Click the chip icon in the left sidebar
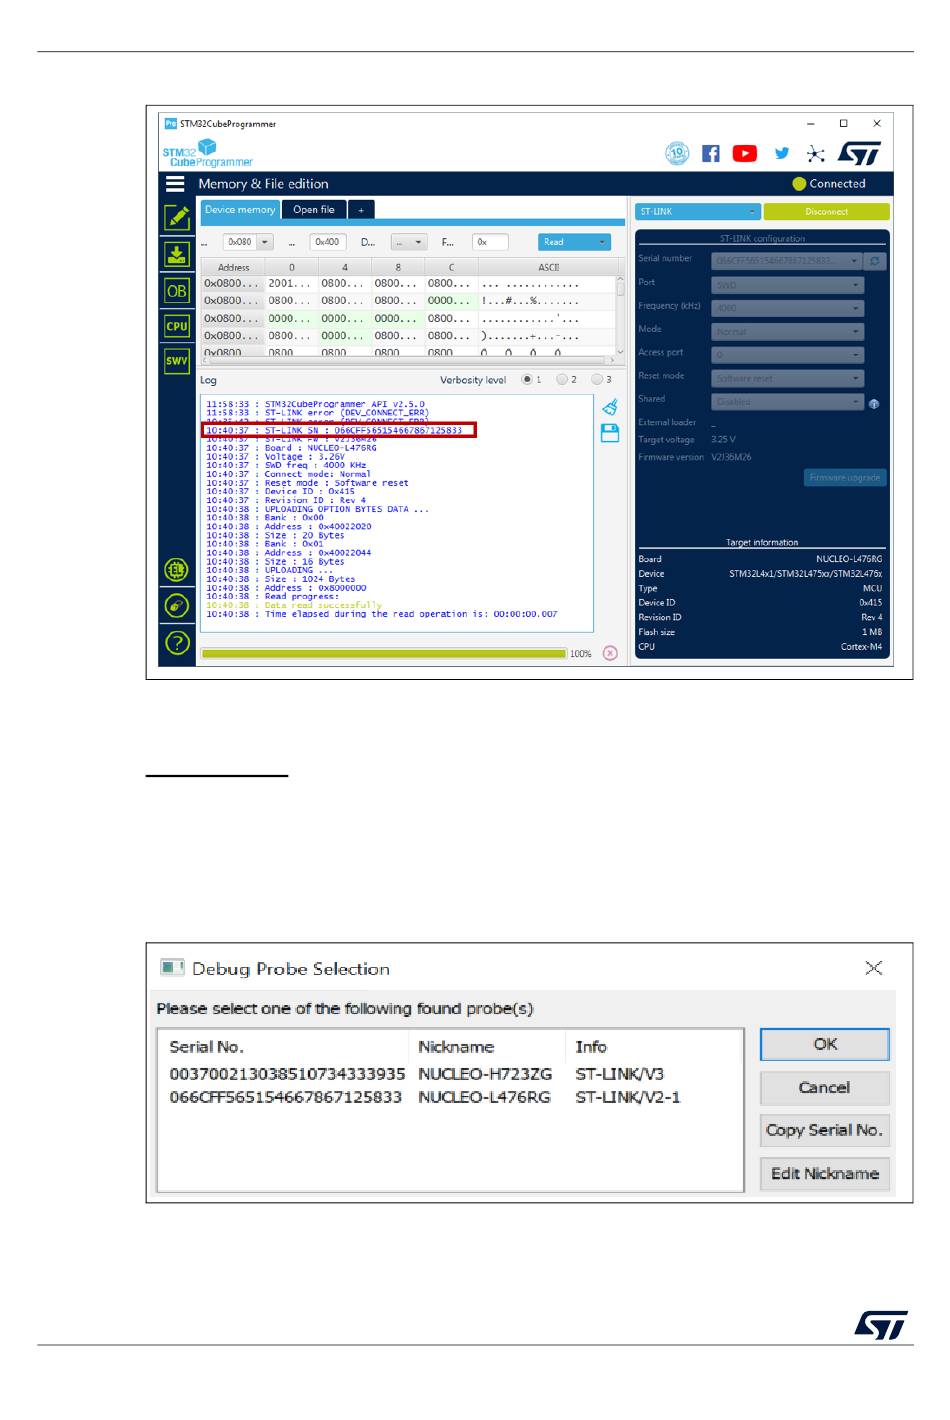The image size is (950, 1420). click(177, 570)
